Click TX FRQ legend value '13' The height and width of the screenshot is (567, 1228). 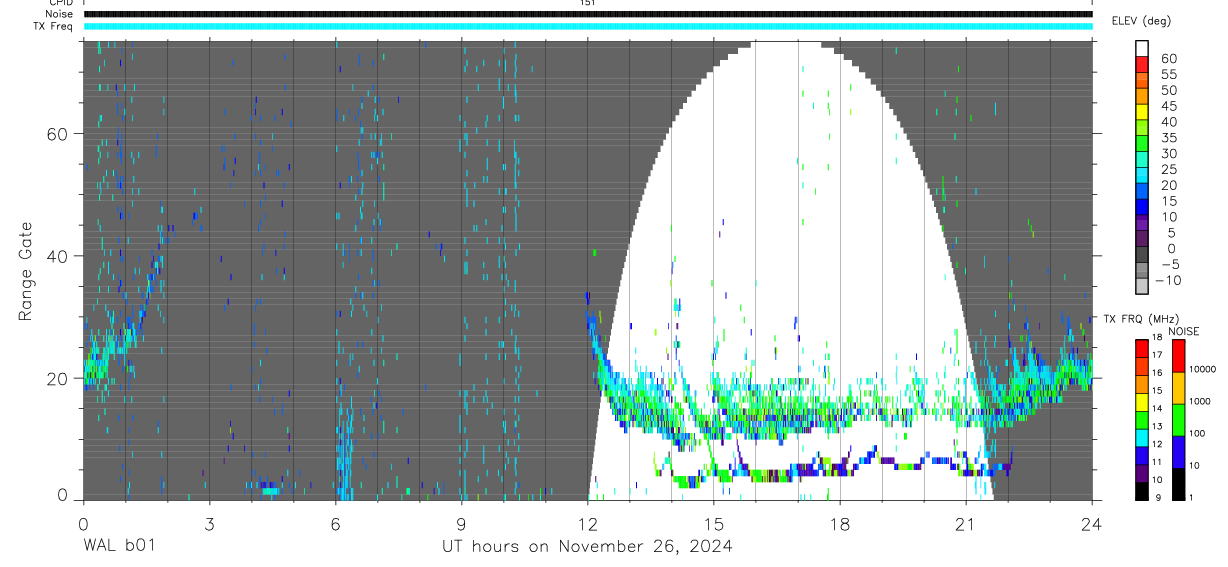click(x=1157, y=426)
